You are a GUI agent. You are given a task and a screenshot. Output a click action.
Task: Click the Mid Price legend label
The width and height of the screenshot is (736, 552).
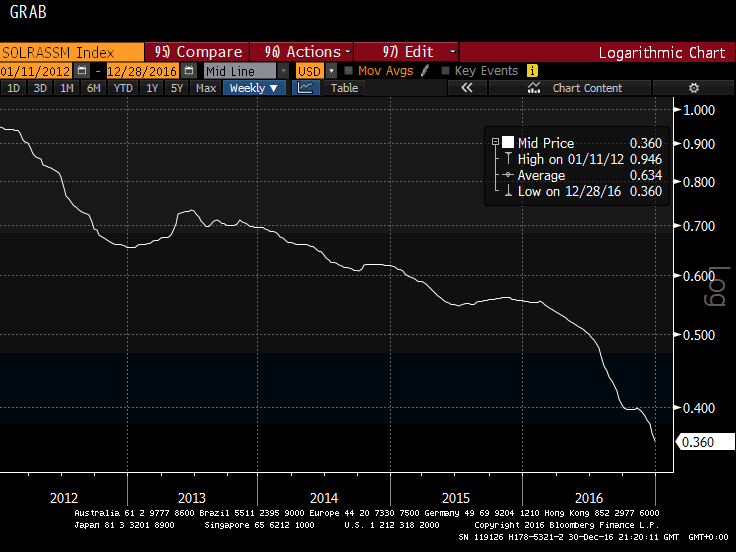tap(546, 143)
